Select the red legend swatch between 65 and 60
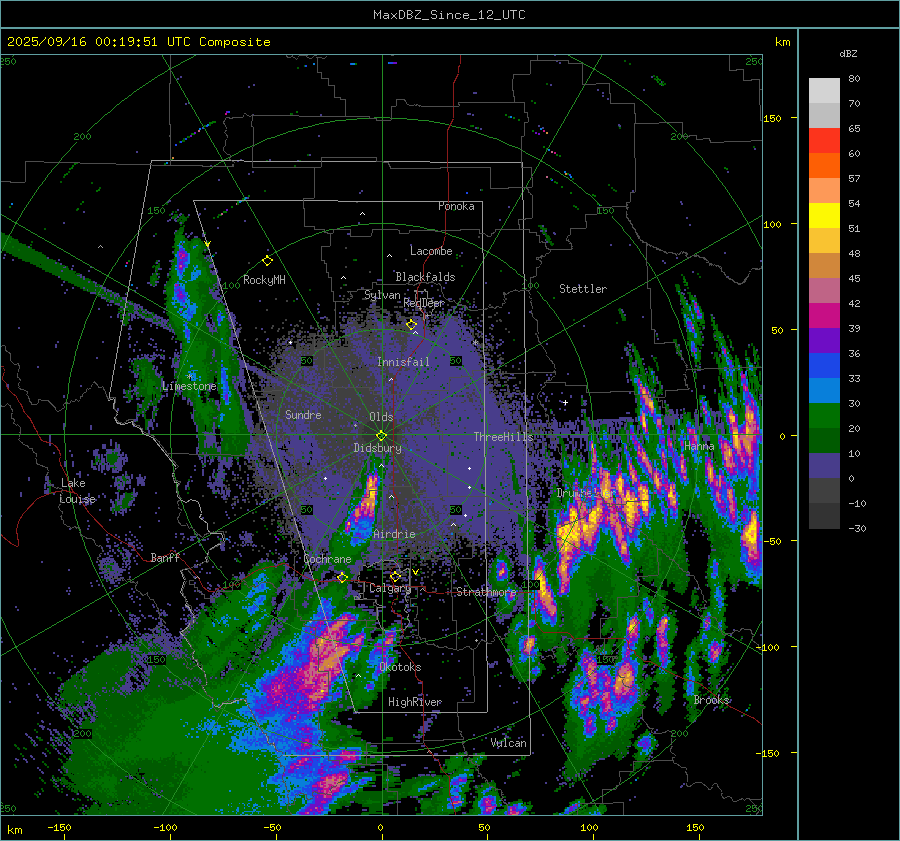The width and height of the screenshot is (900, 841). click(824, 140)
